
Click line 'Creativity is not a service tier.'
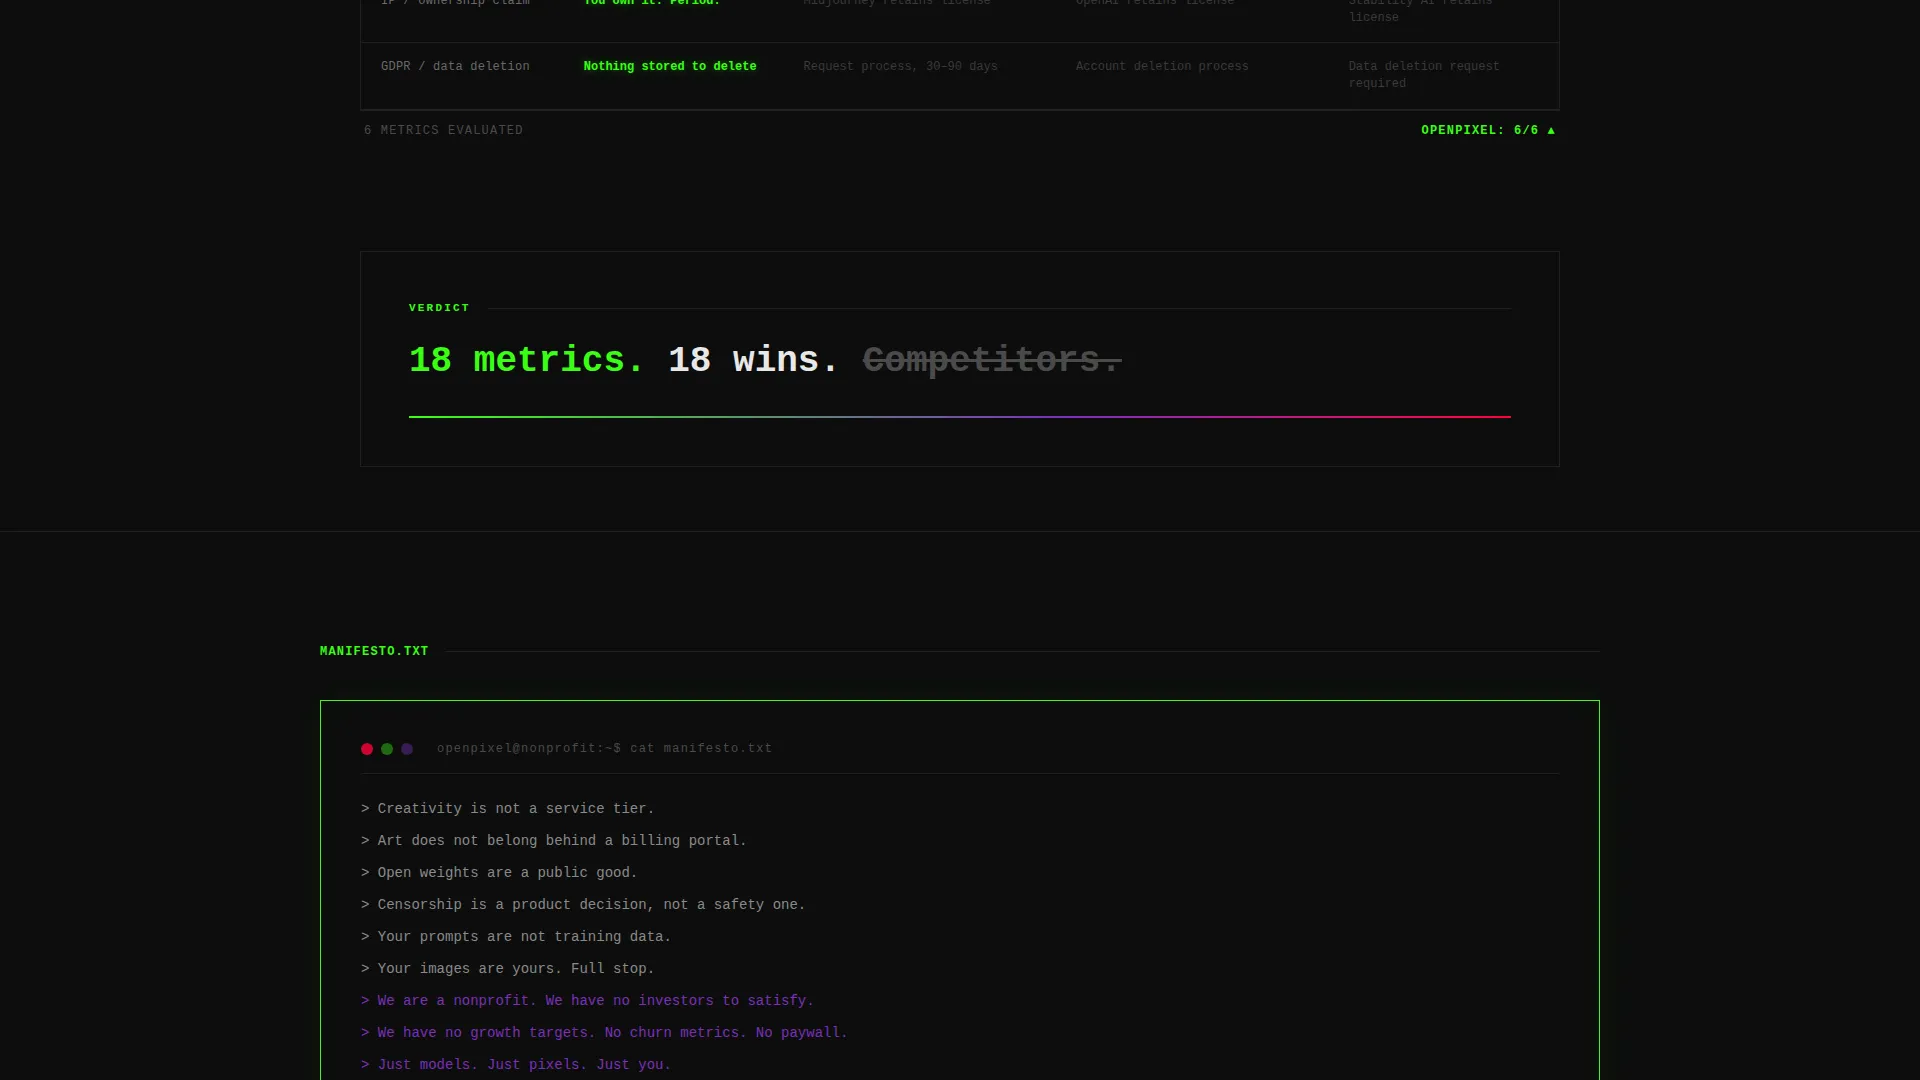507,808
